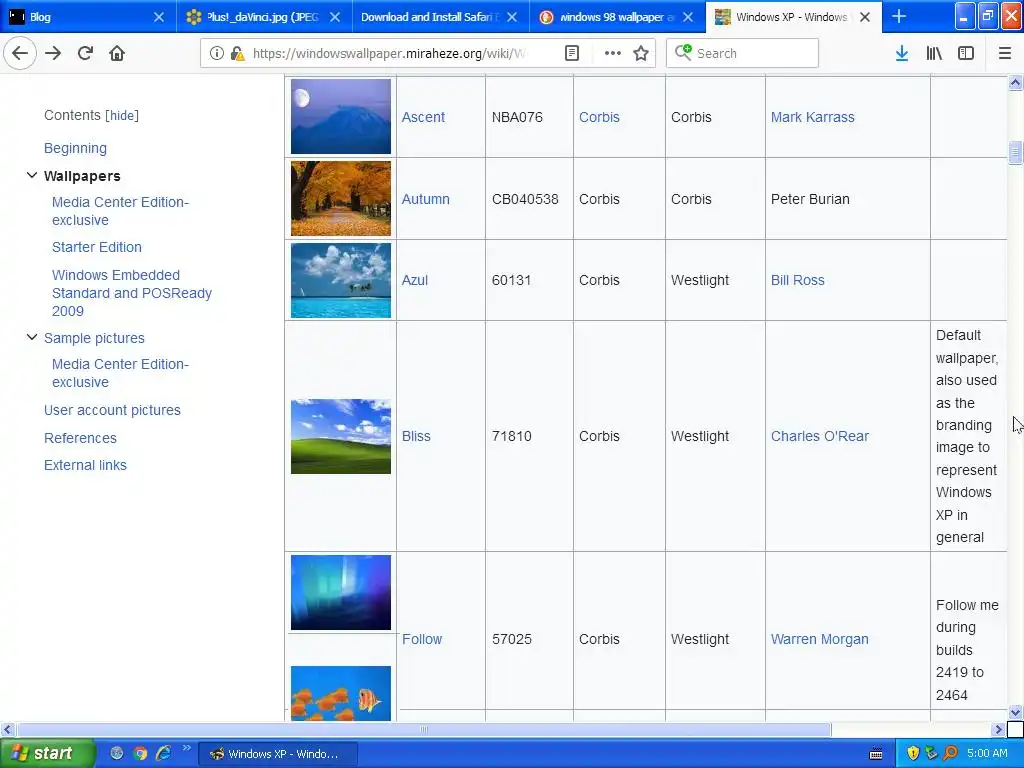Select the Windows XP wiki tab

(x=793, y=17)
